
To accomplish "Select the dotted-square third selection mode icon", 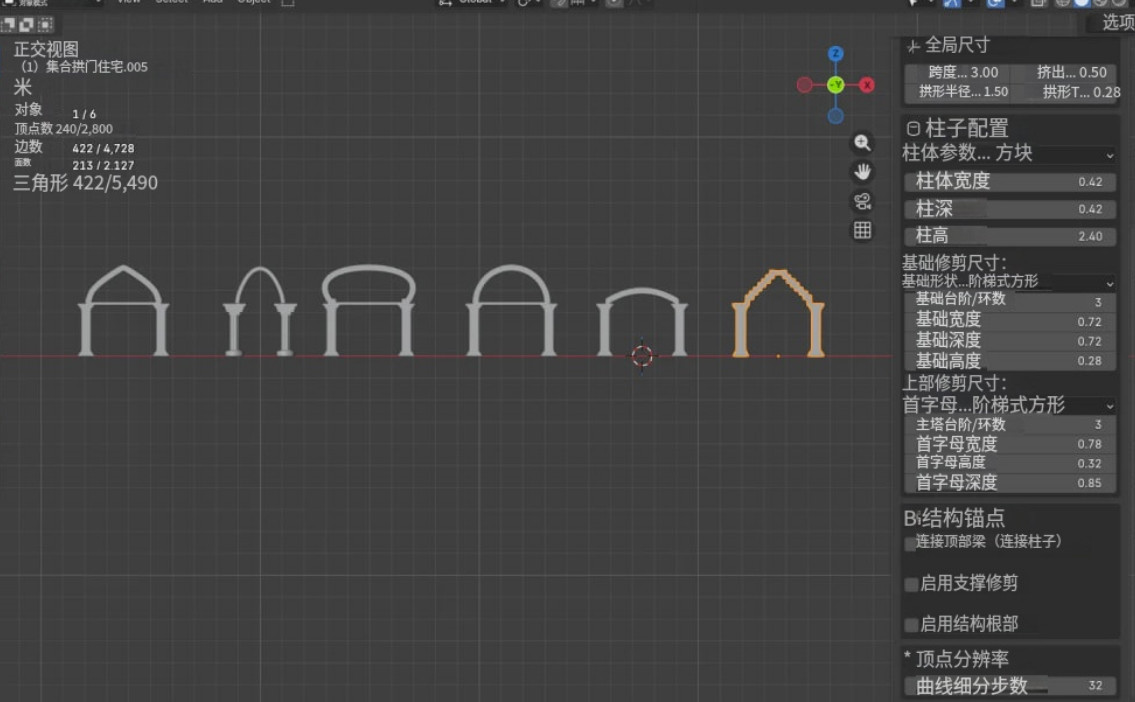I will coord(46,25).
